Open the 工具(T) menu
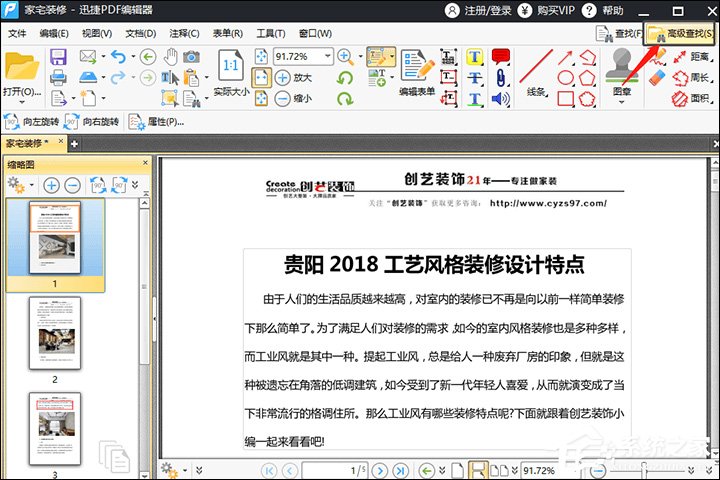The image size is (720, 480). (271, 34)
